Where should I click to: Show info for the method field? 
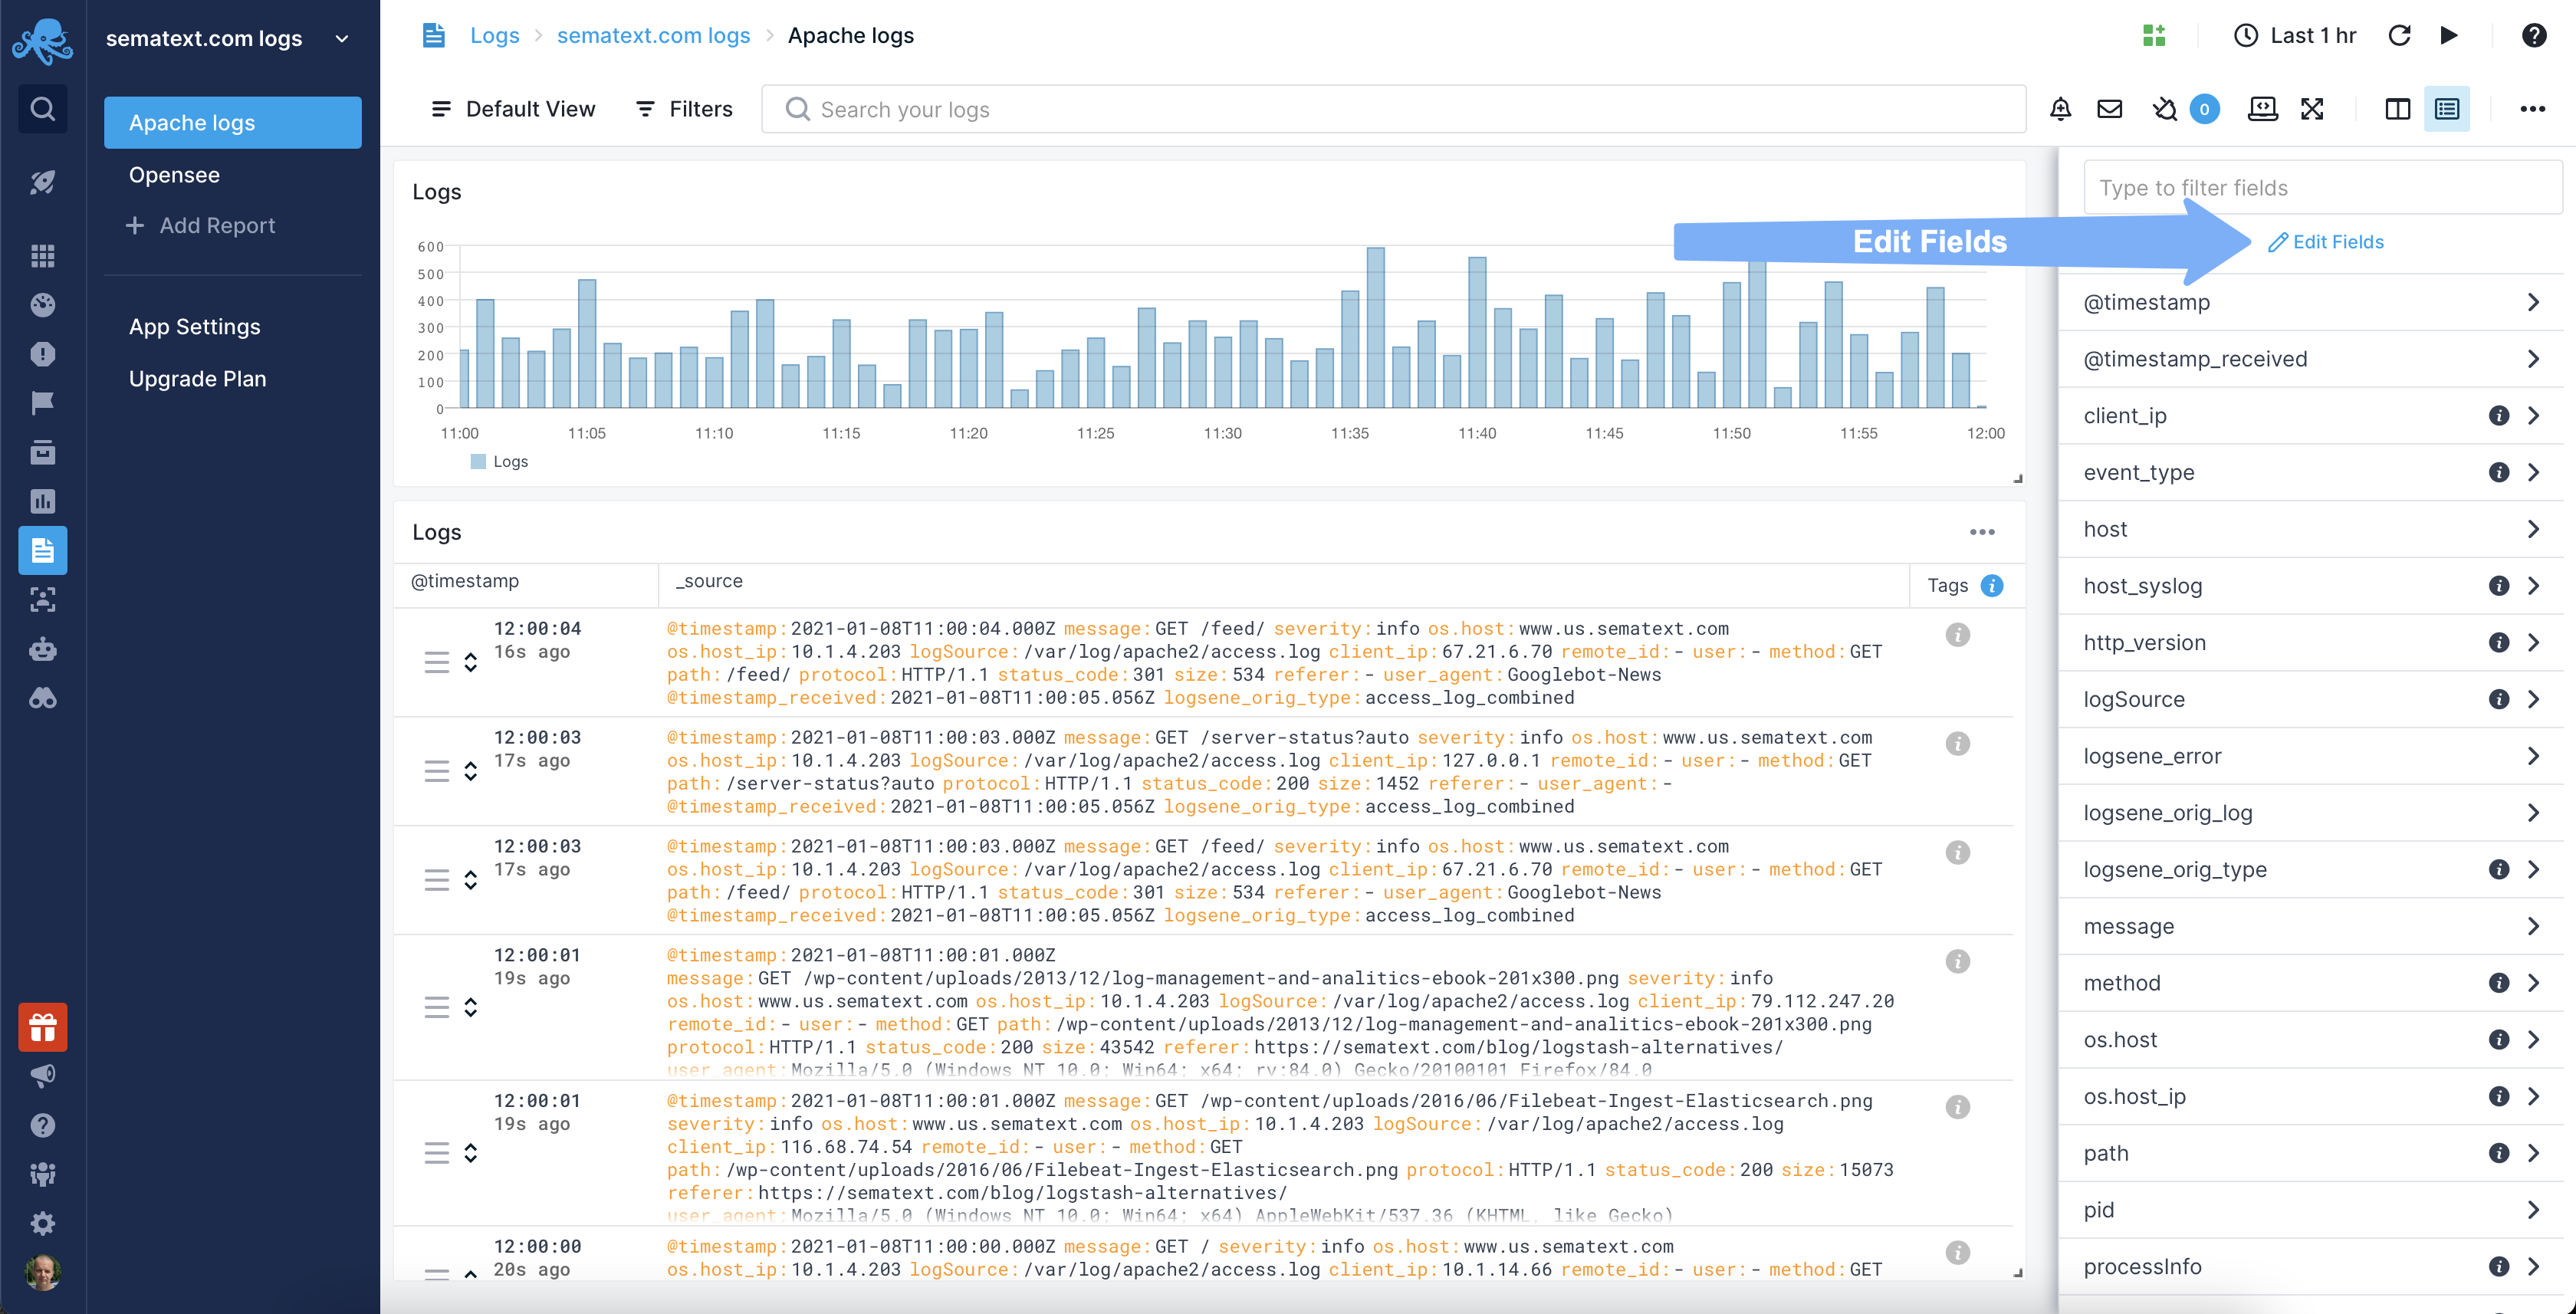pyautogui.click(x=2498, y=983)
